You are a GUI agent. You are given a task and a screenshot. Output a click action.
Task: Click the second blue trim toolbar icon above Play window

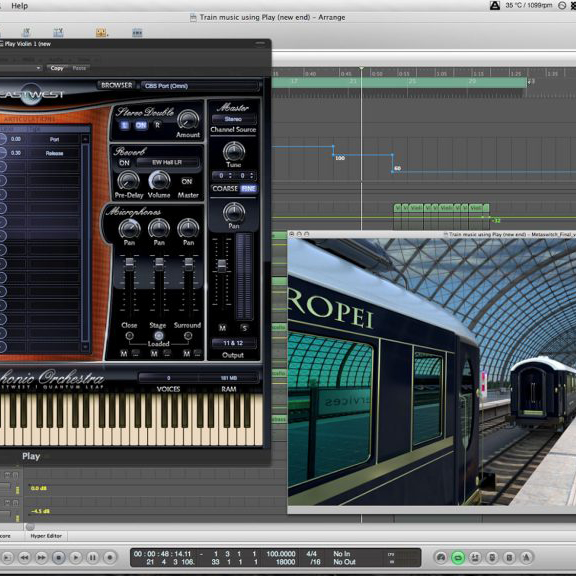[x=58, y=33]
